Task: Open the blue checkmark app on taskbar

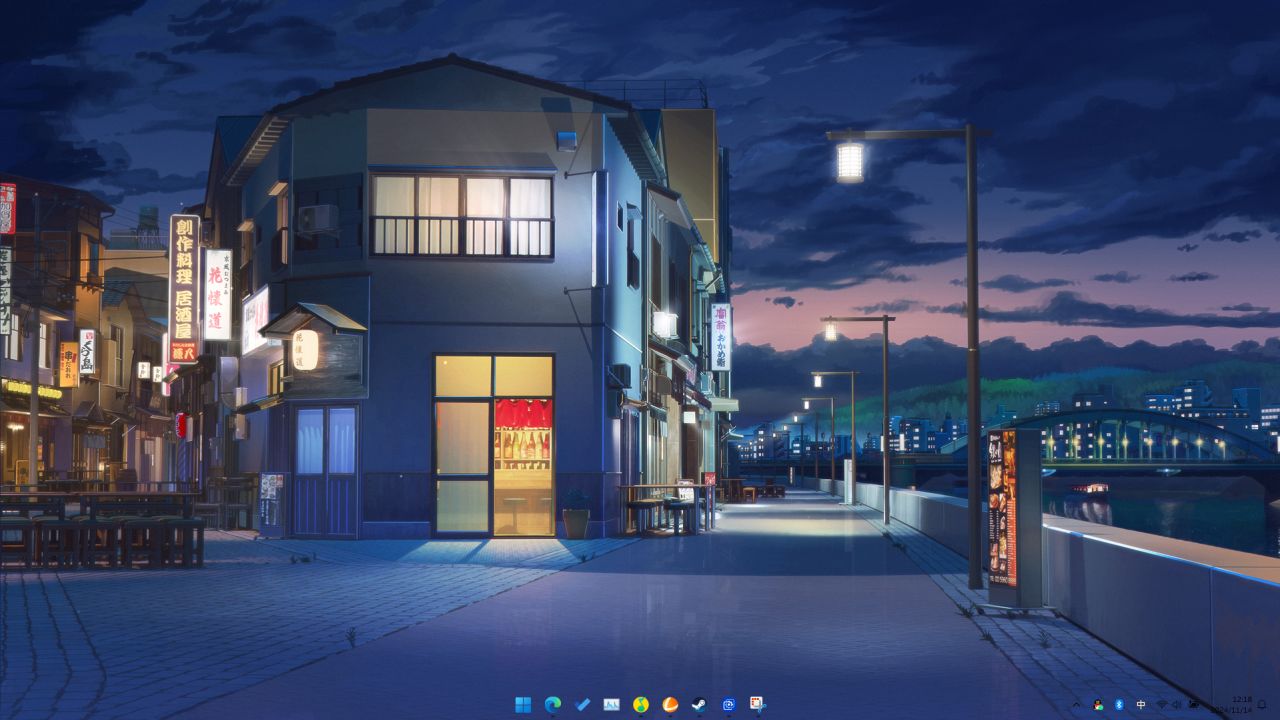Action: tap(582, 704)
